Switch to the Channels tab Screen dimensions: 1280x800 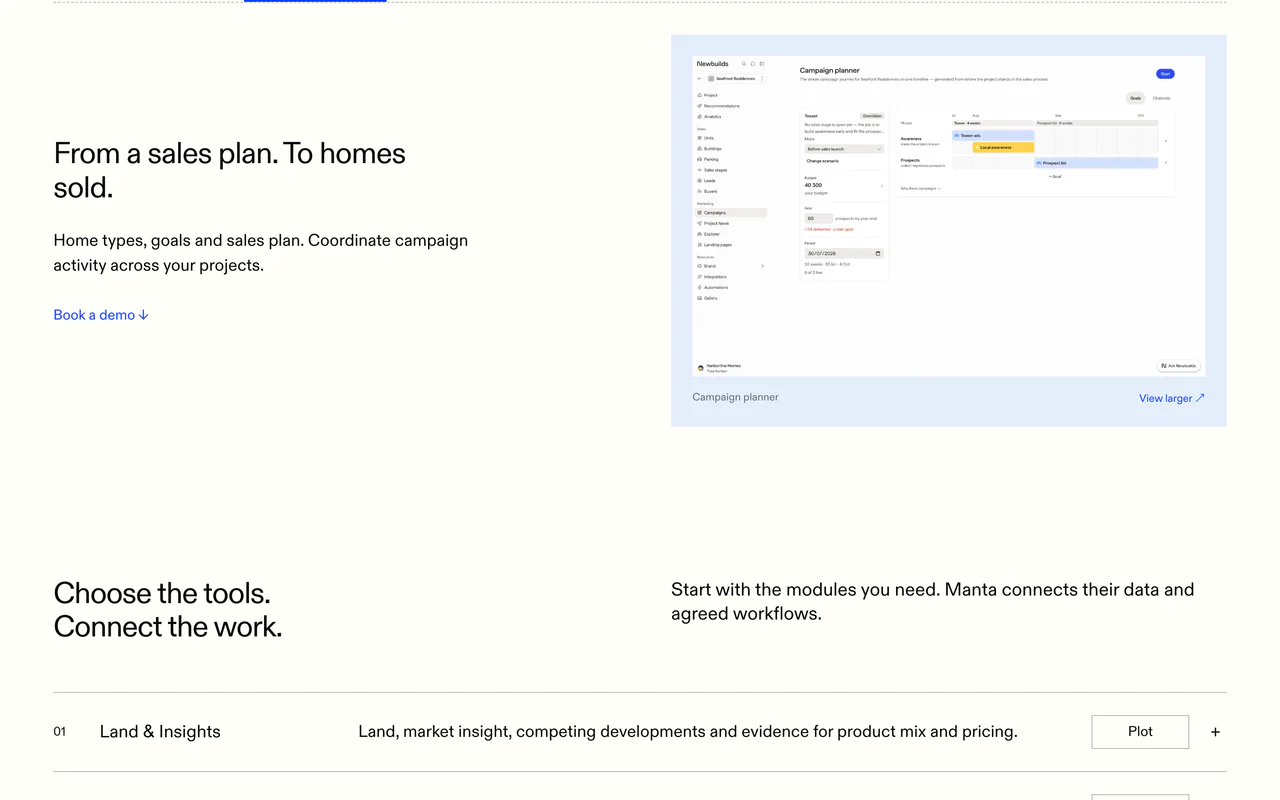coord(1161,98)
